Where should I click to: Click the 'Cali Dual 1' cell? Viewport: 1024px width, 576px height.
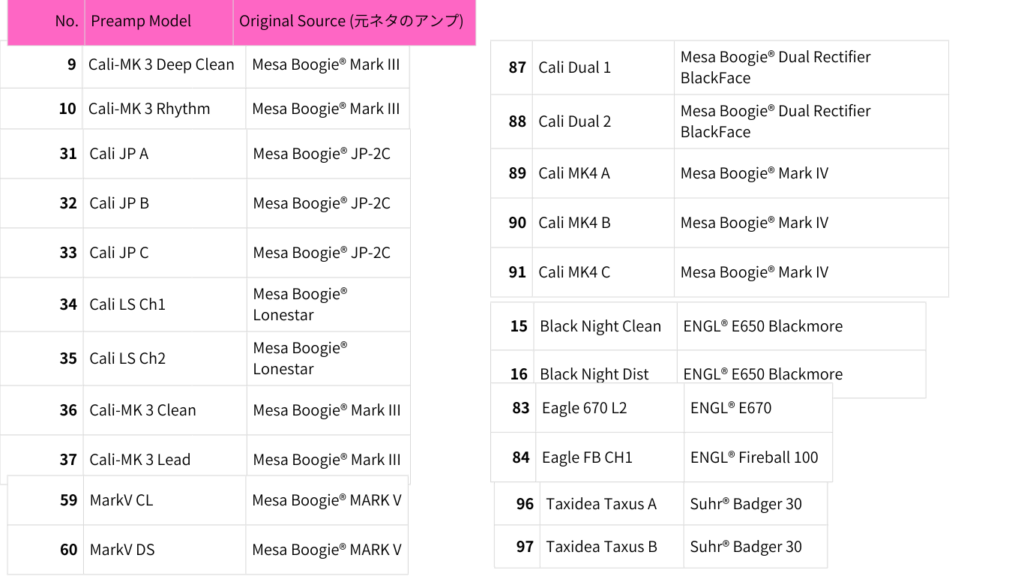574,68
